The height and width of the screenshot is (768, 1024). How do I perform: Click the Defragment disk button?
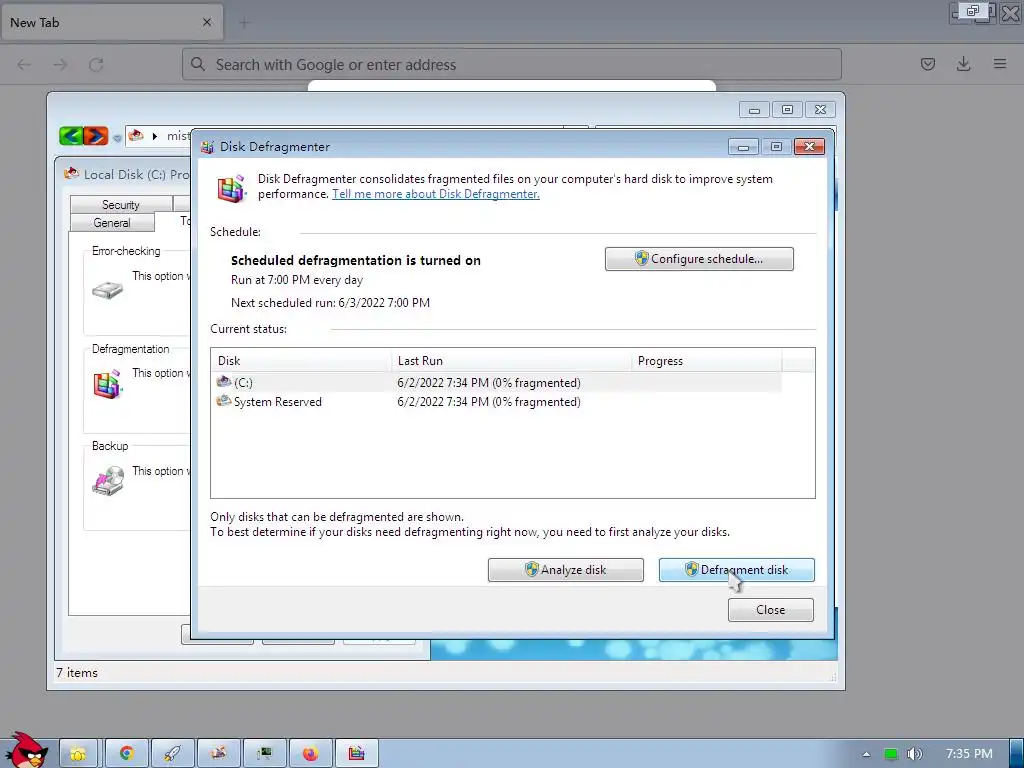[736, 569]
